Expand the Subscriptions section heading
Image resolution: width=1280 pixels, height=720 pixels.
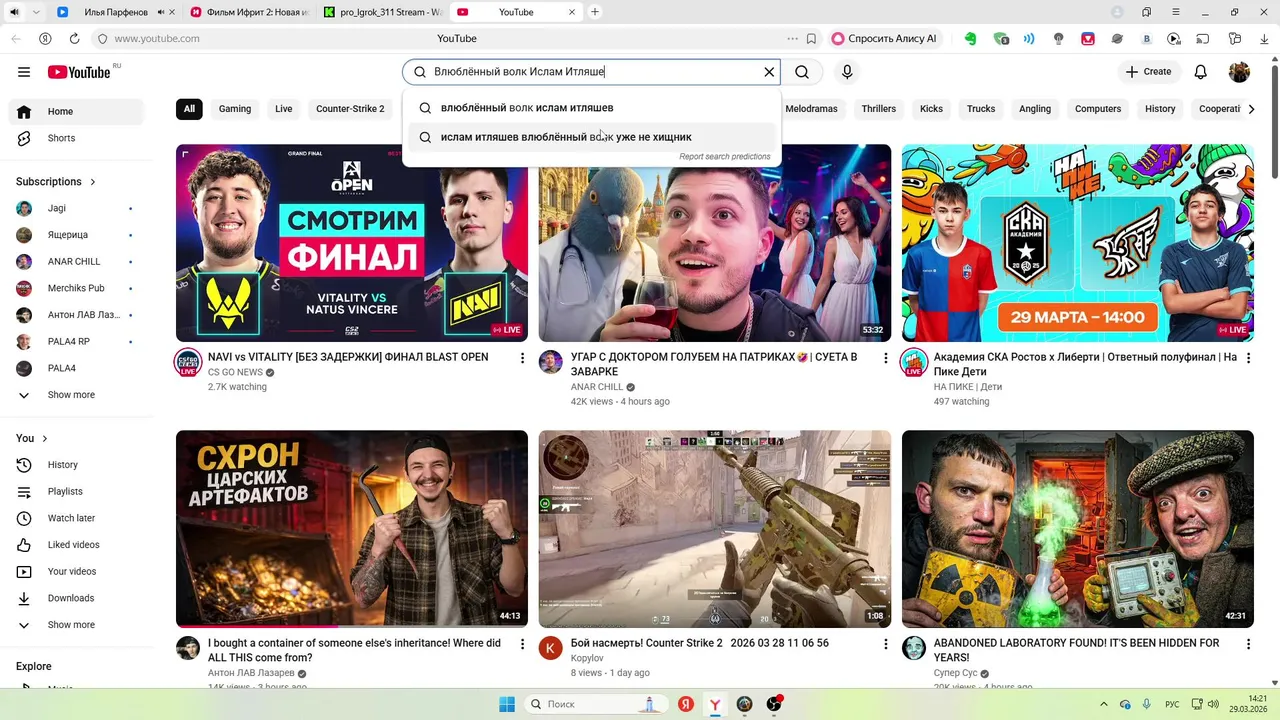[x=56, y=182]
